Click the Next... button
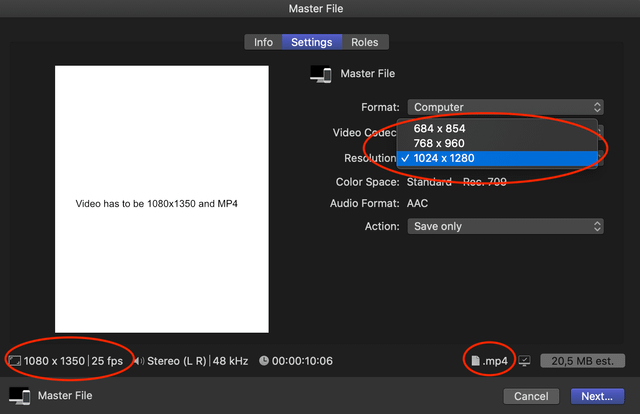Viewport: 640px width, 414px height. tap(597, 396)
